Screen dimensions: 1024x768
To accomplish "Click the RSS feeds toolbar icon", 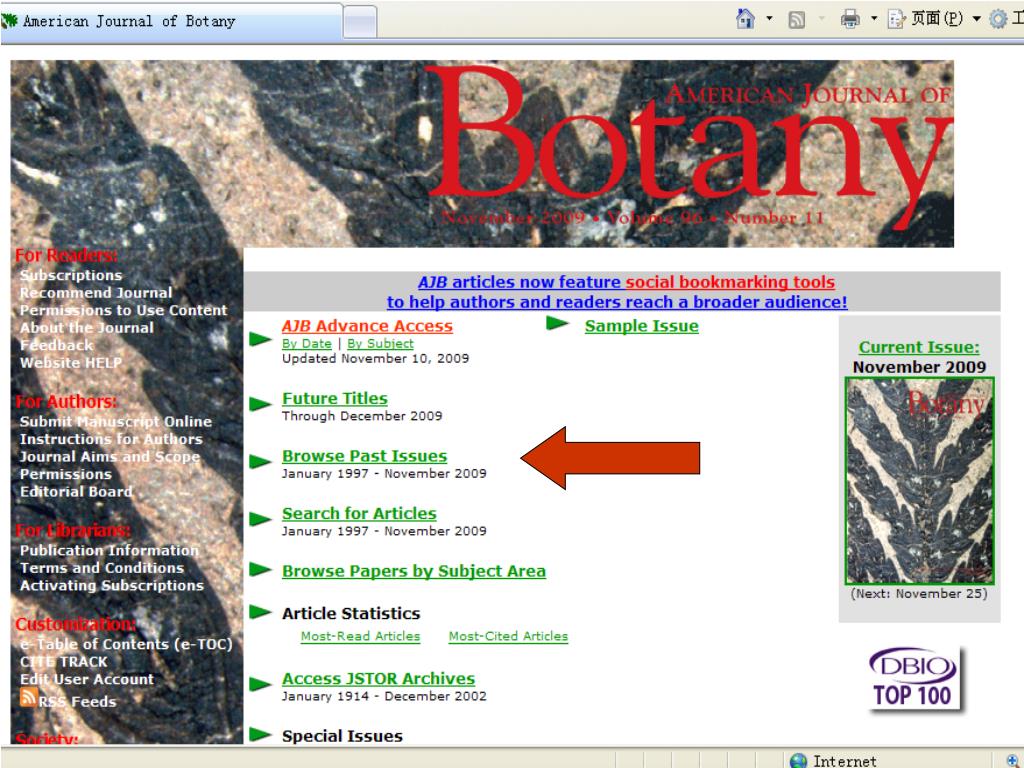I will click(x=796, y=20).
